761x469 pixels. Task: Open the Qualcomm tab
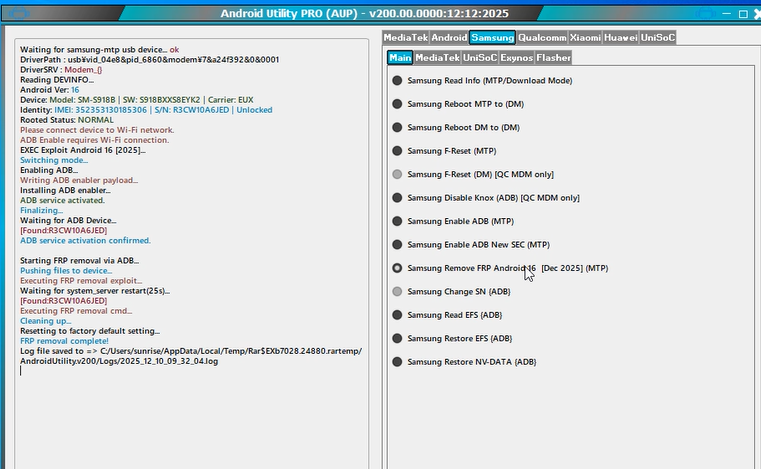(x=542, y=37)
